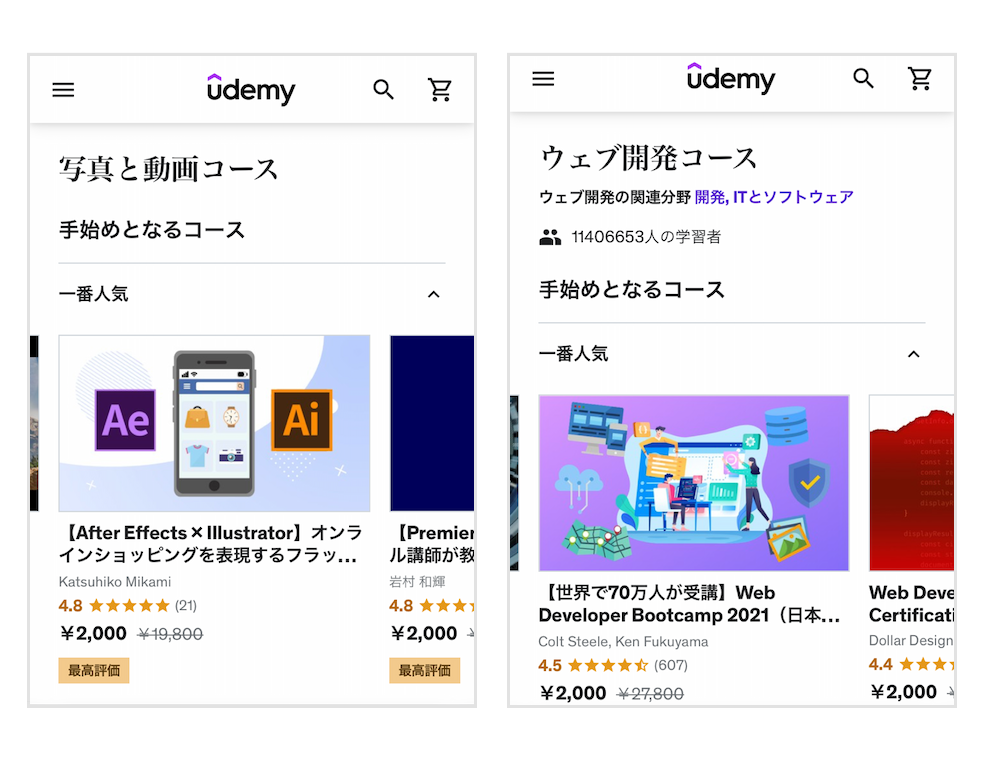Click ¥2,000 price on After Effects course
This screenshot has width=984, height=760.
click(93, 633)
